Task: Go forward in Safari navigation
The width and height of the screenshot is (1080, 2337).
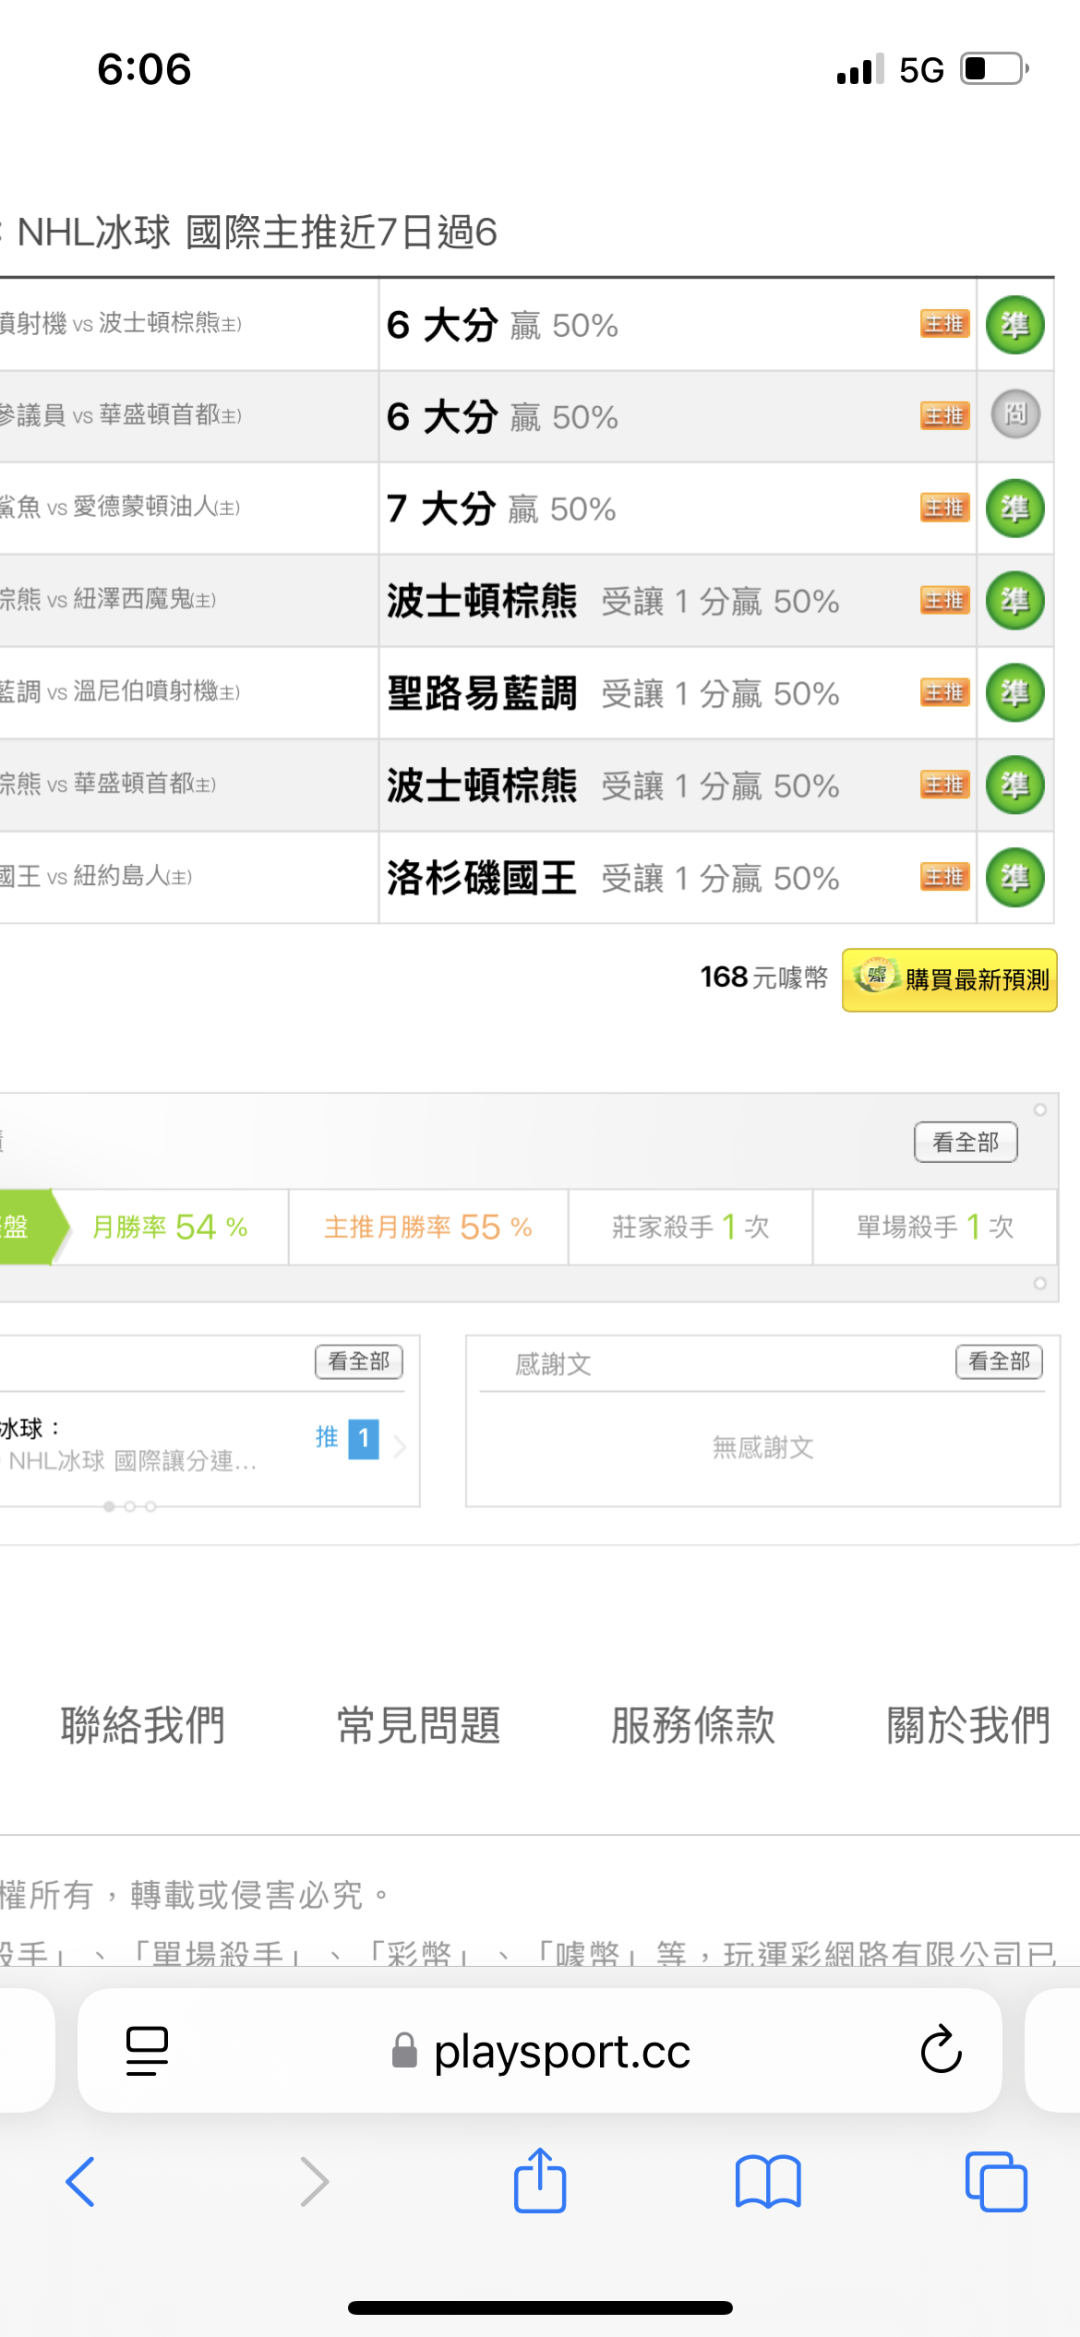Action: [314, 2181]
